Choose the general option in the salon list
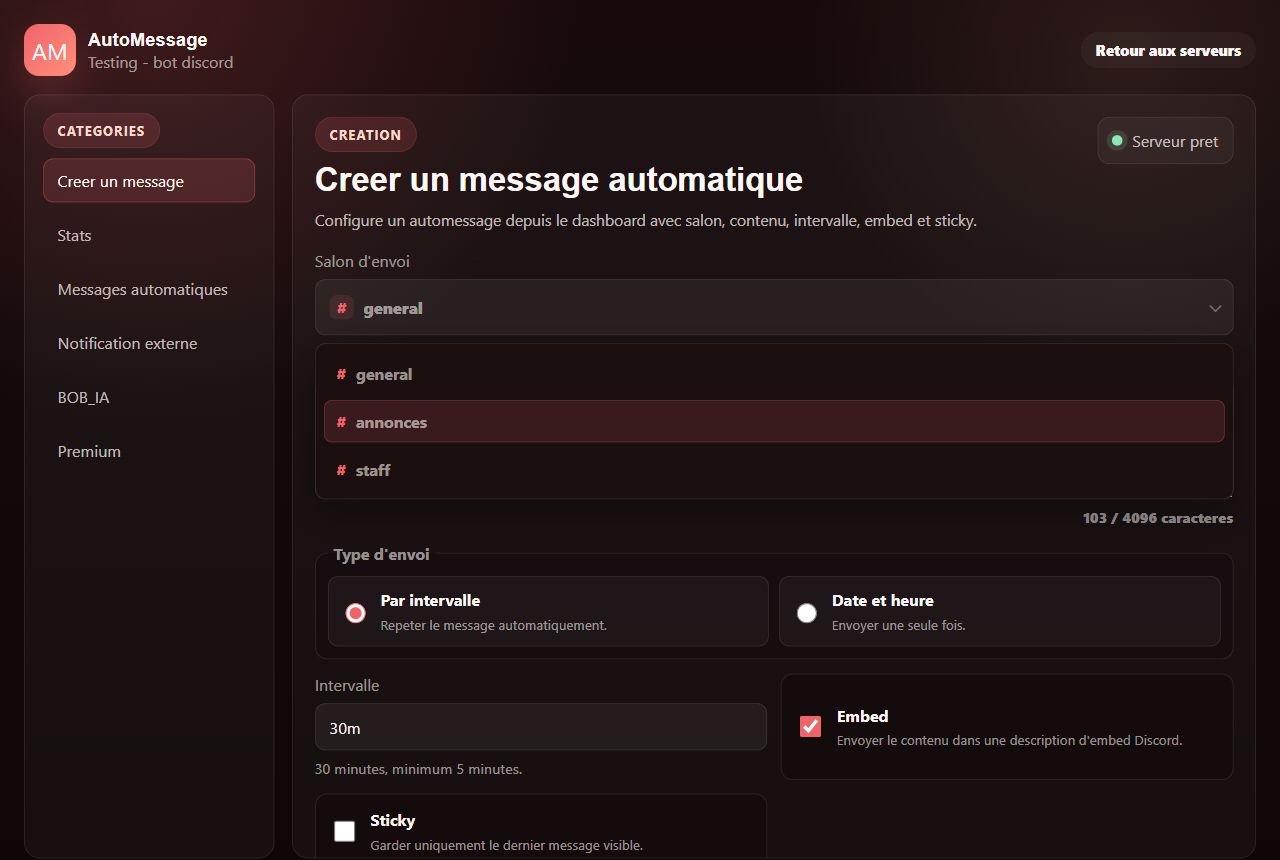The height and width of the screenshot is (860, 1280). 774,375
